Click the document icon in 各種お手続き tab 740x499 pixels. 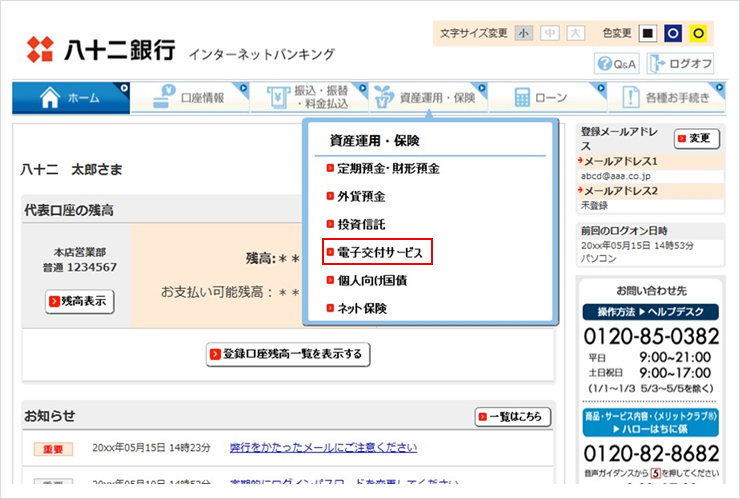631,97
